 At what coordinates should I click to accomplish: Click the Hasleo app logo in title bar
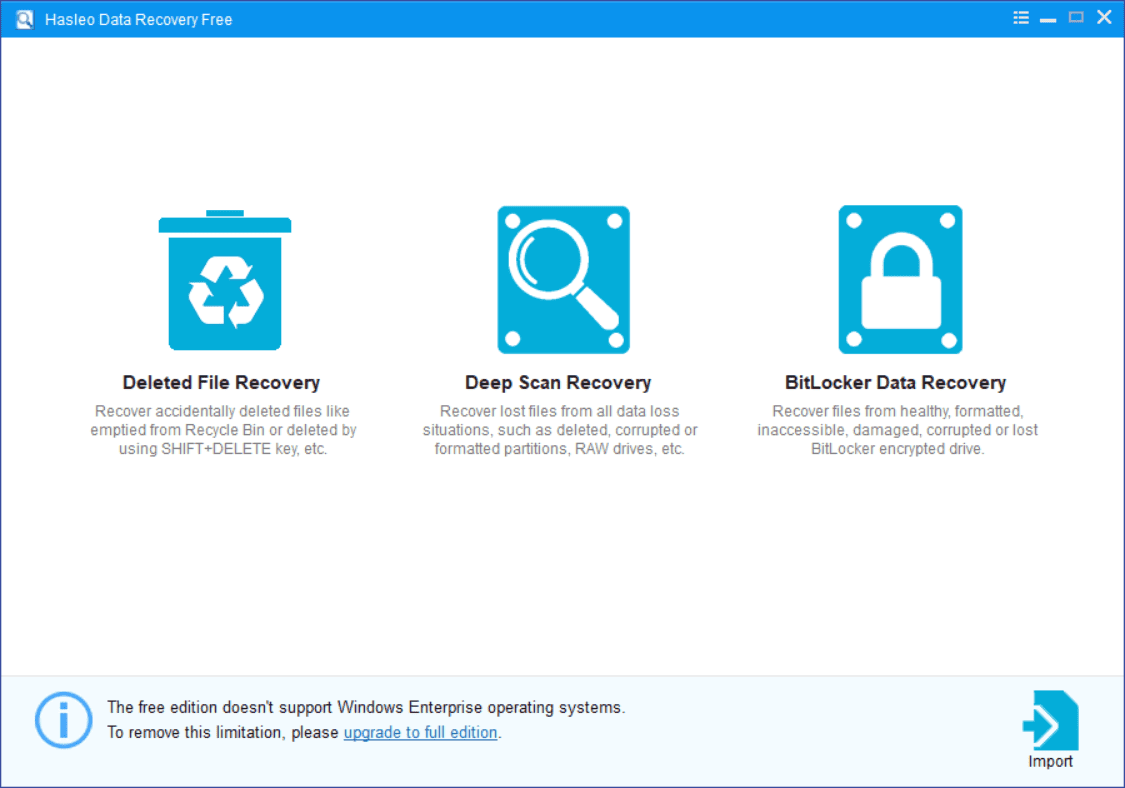tap(24, 19)
